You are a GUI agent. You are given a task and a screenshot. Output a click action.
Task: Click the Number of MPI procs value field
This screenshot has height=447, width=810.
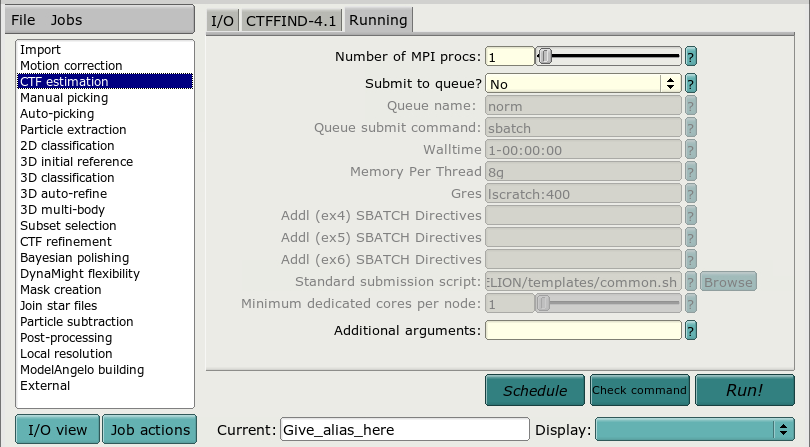pyautogui.click(x=509, y=56)
